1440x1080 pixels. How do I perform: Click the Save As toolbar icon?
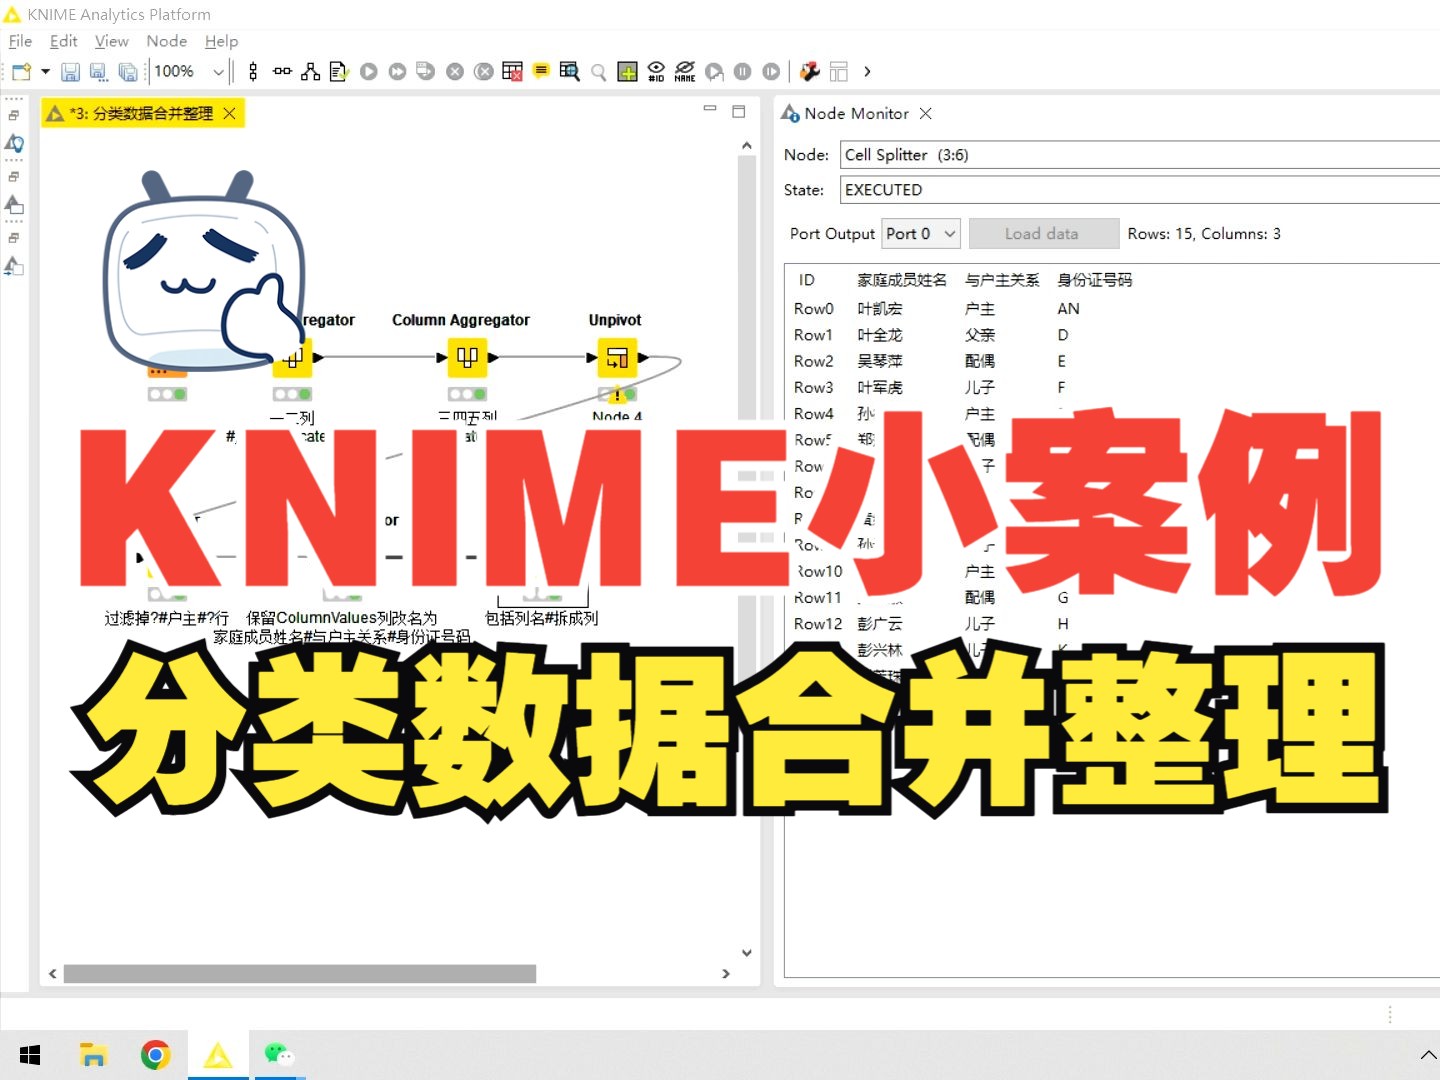pos(98,71)
